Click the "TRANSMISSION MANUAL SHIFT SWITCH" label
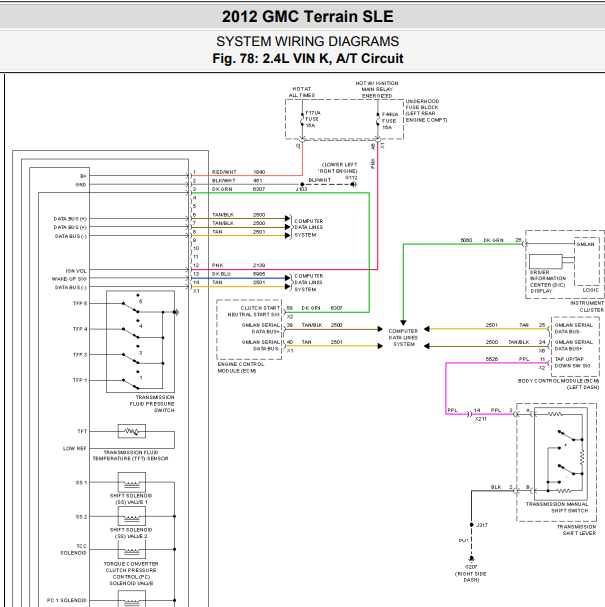Image resolution: width=605 pixels, height=607 pixels. coord(557,507)
